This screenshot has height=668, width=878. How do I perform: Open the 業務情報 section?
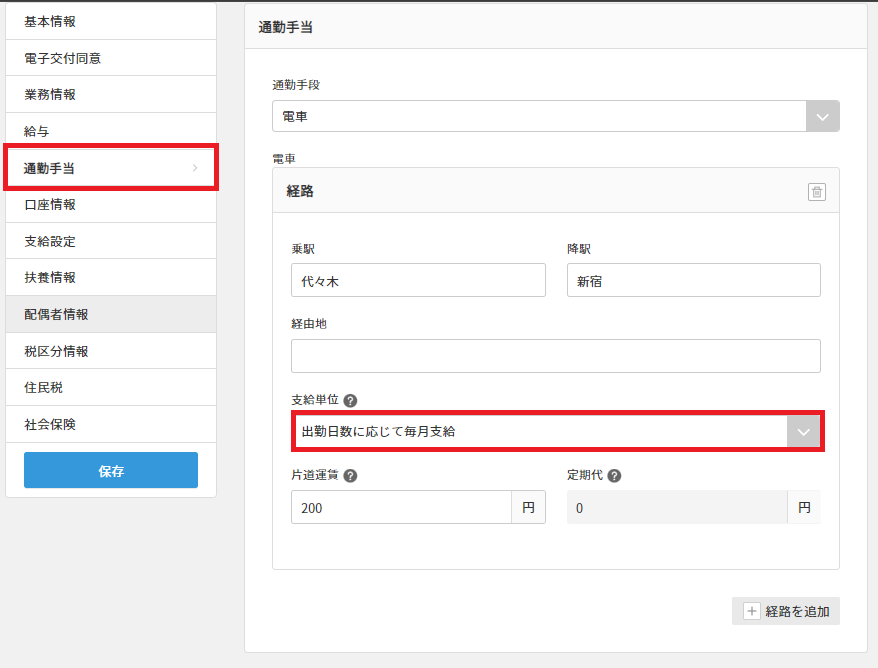click(111, 95)
